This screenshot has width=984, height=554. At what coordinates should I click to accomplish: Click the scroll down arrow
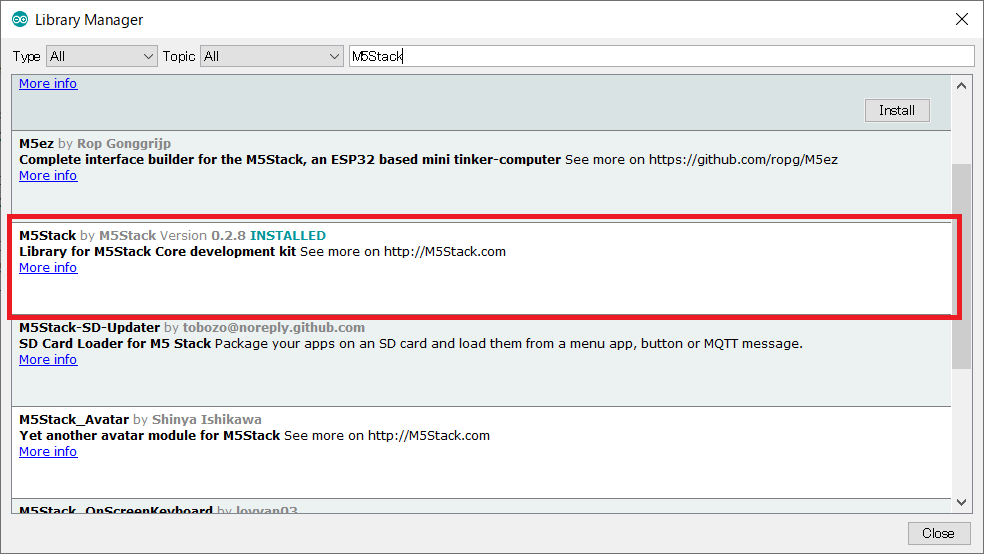(961, 502)
